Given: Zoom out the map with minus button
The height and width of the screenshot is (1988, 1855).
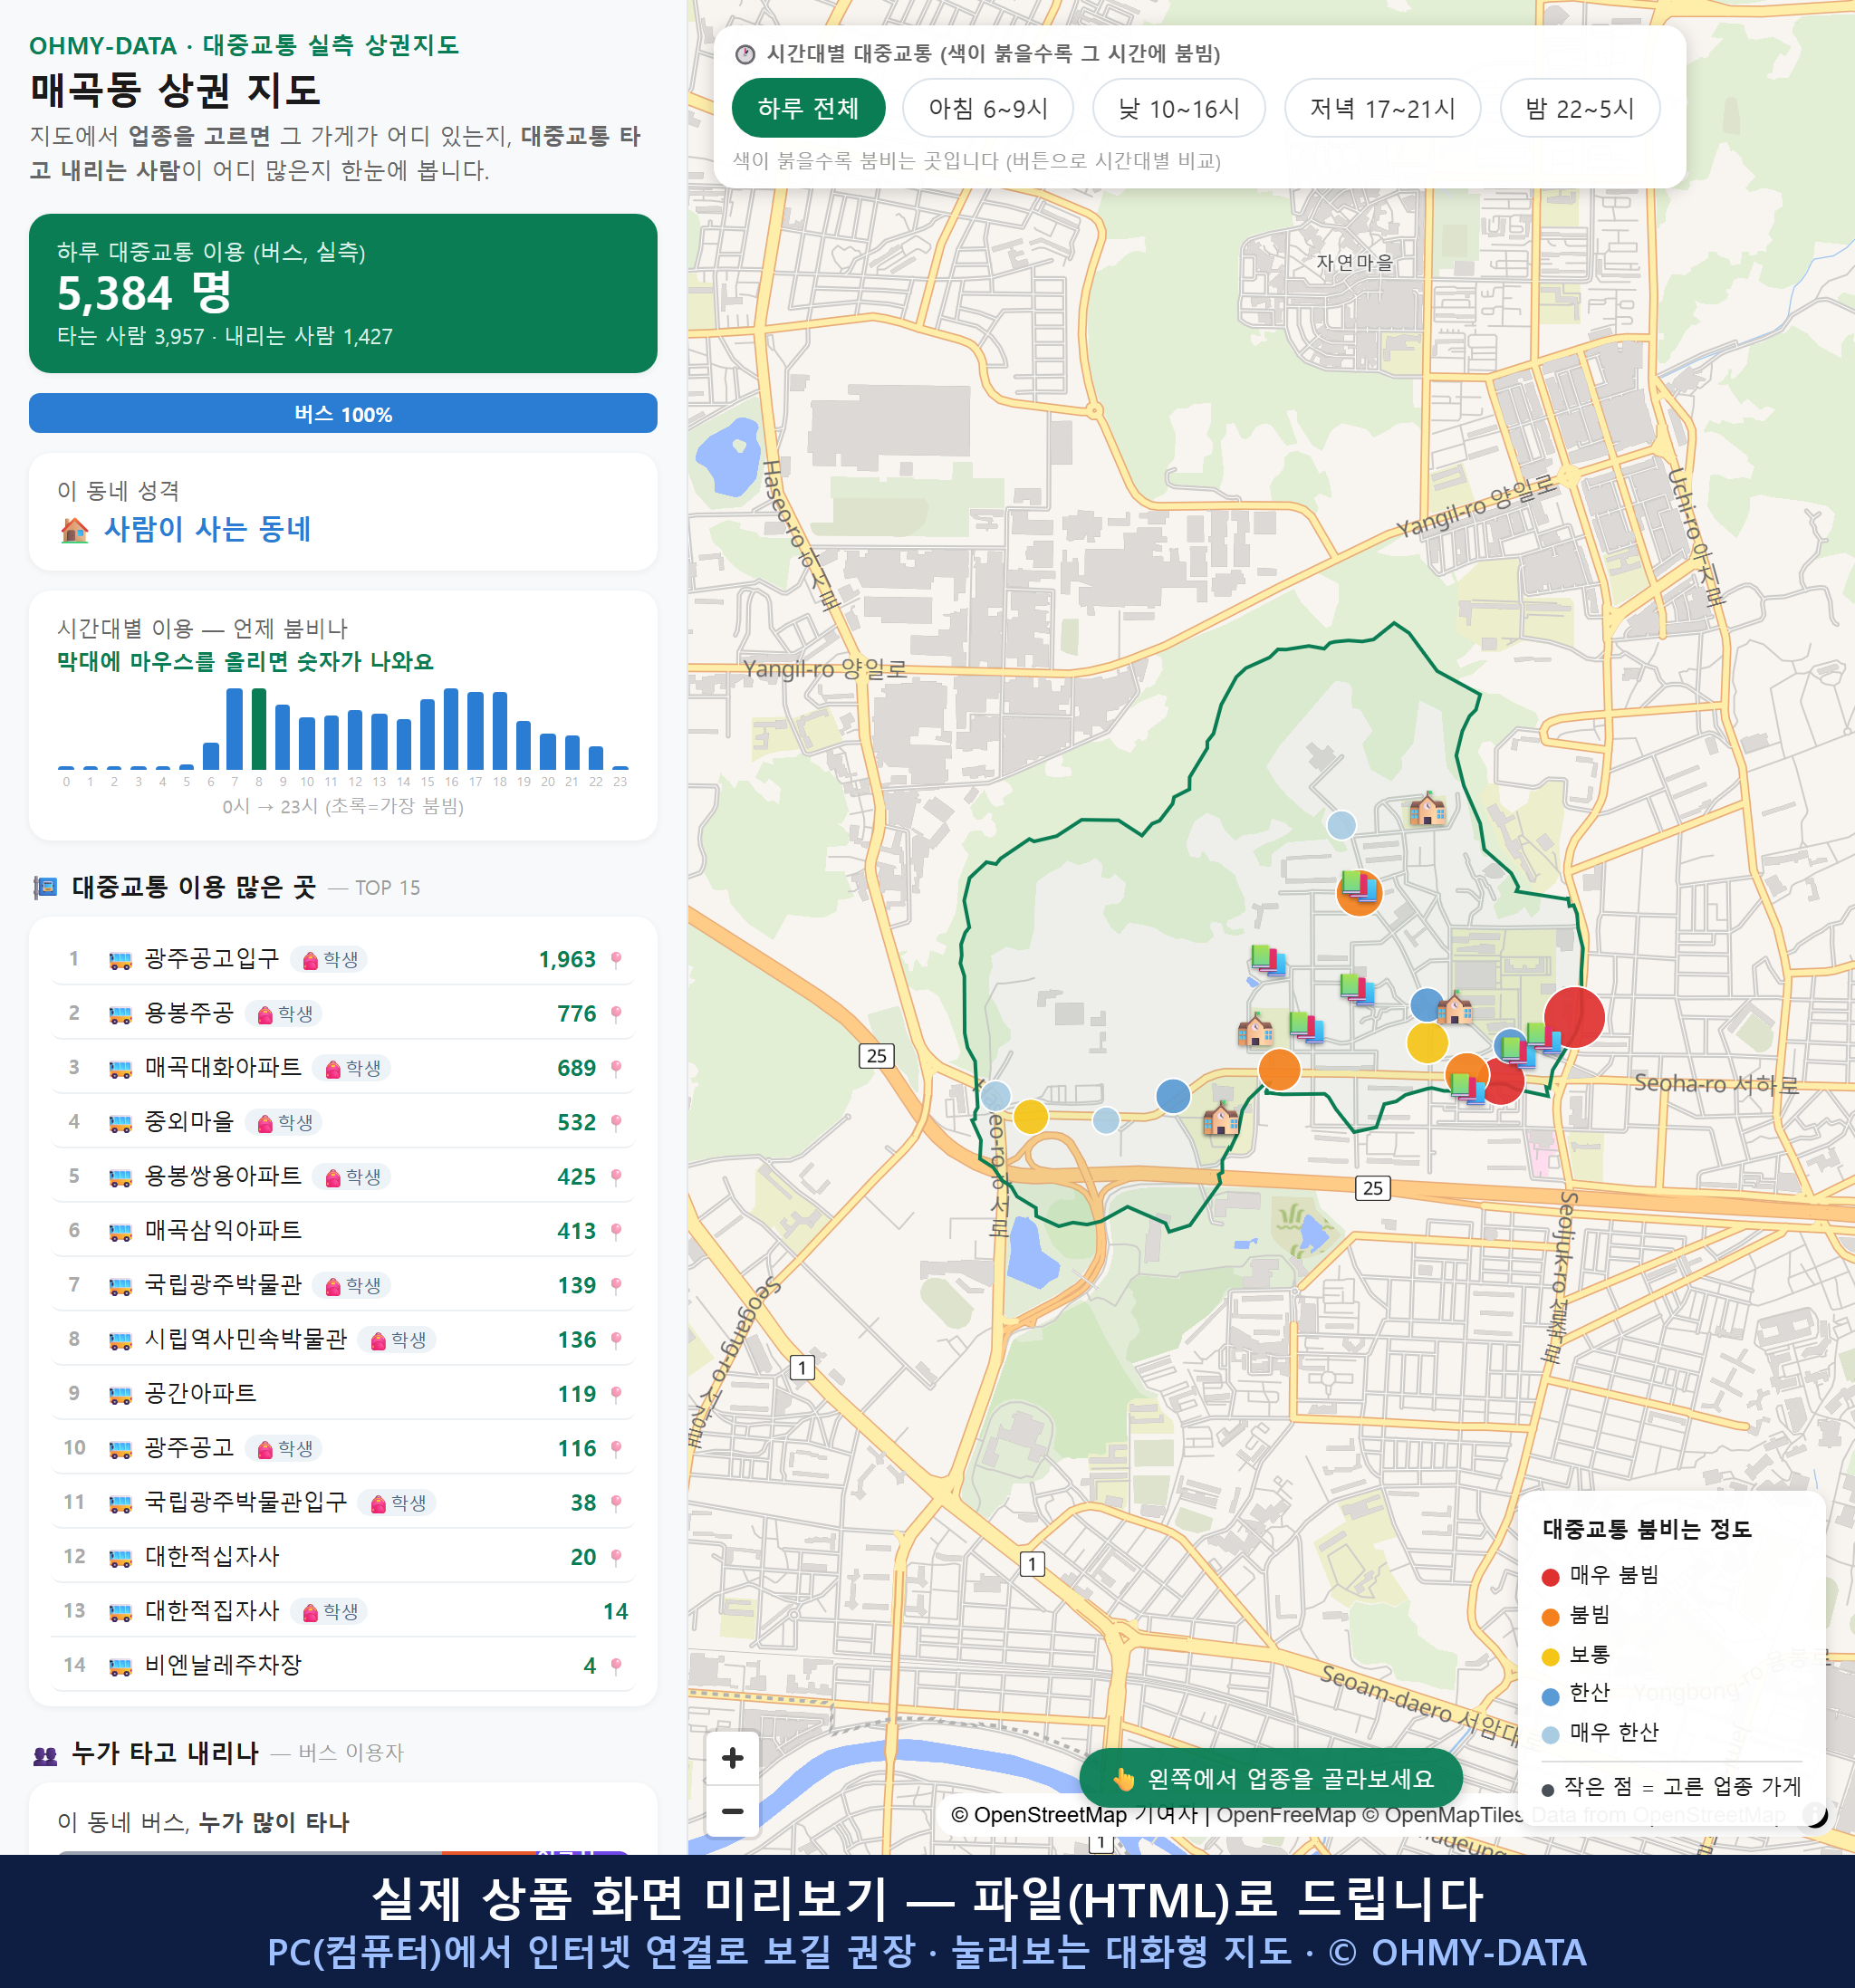Looking at the screenshot, I should tap(732, 1811).
